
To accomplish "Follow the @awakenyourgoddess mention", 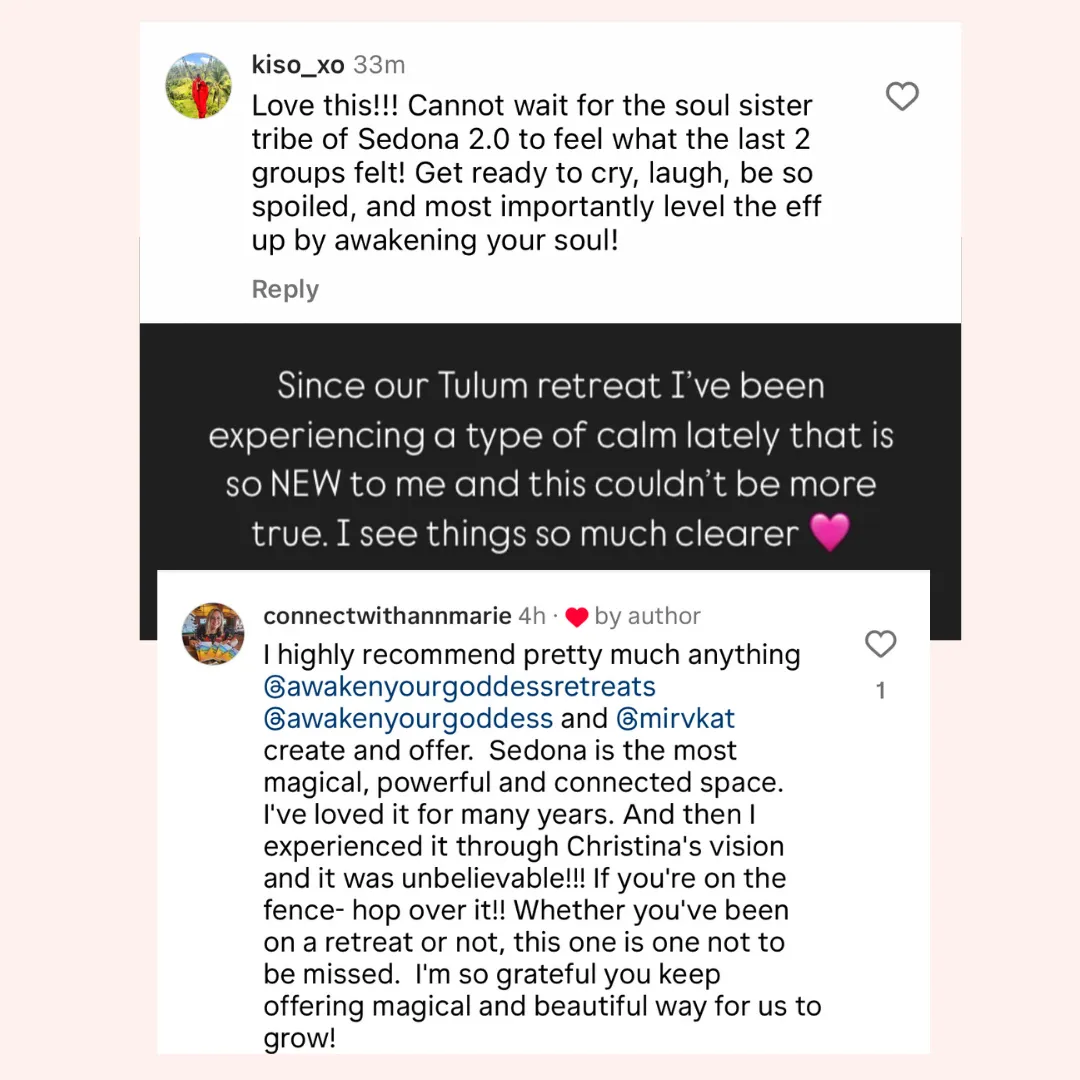I will click(x=408, y=718).
